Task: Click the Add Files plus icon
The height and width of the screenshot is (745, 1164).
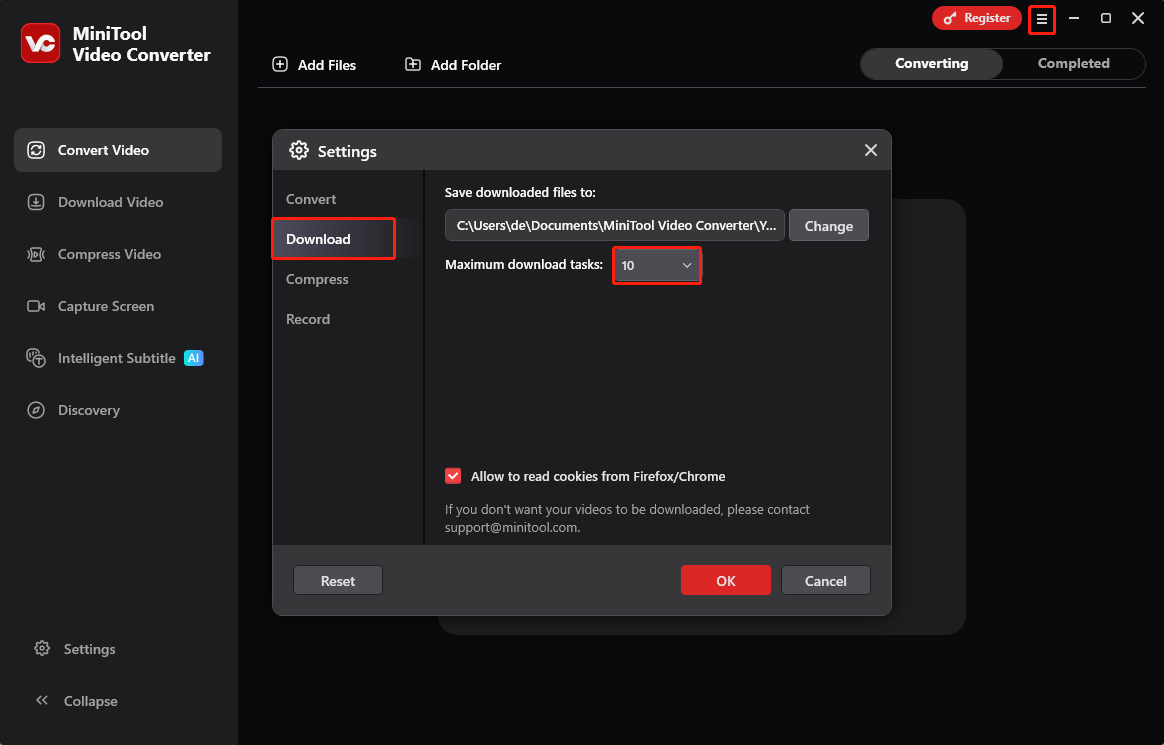Action: (280, 65)
